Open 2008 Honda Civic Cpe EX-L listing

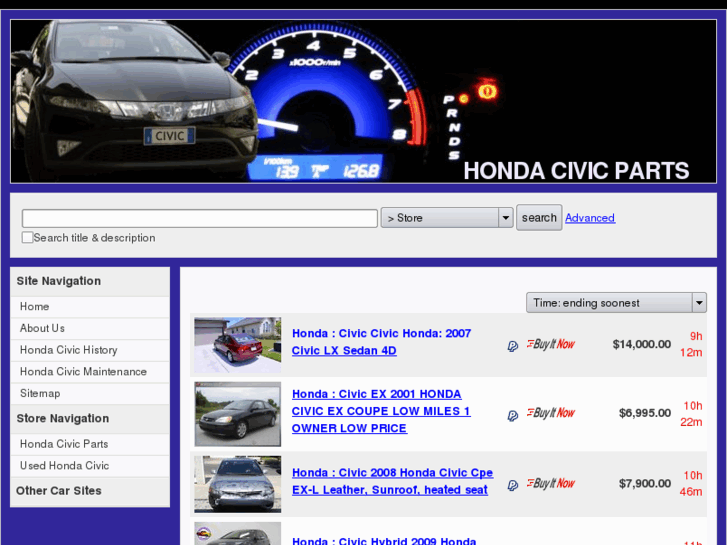click(392, 481)
